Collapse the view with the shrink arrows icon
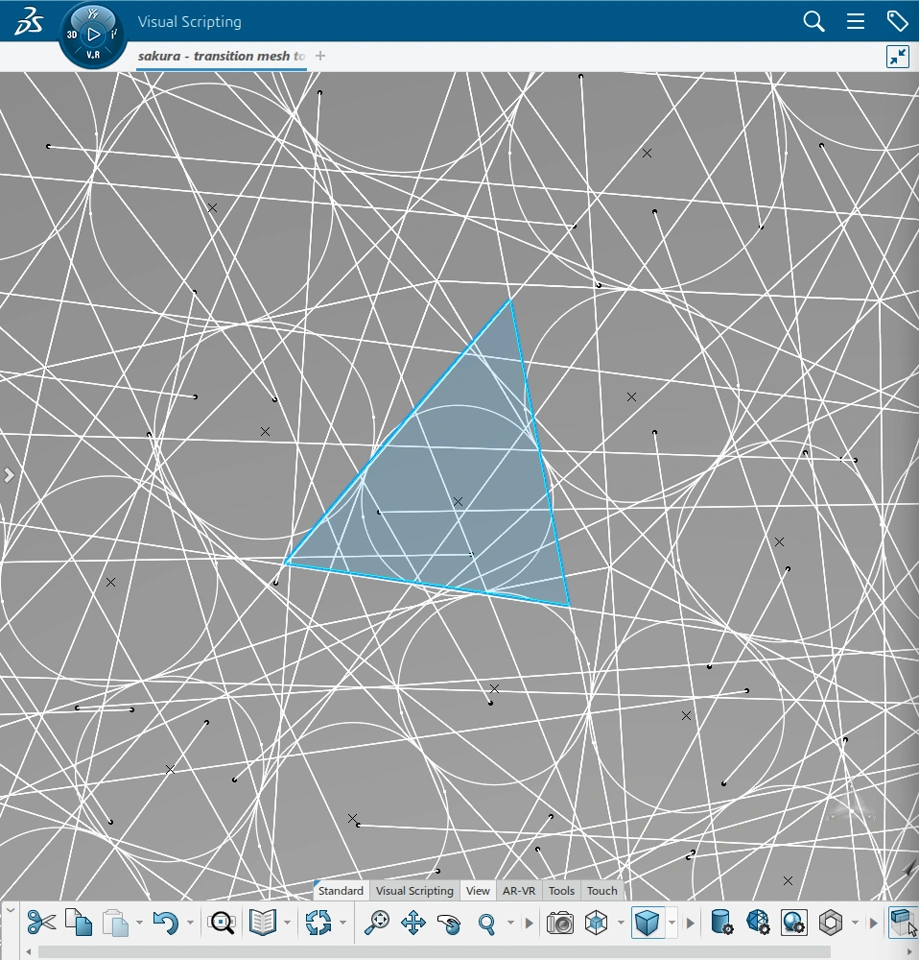 (898, 56)
